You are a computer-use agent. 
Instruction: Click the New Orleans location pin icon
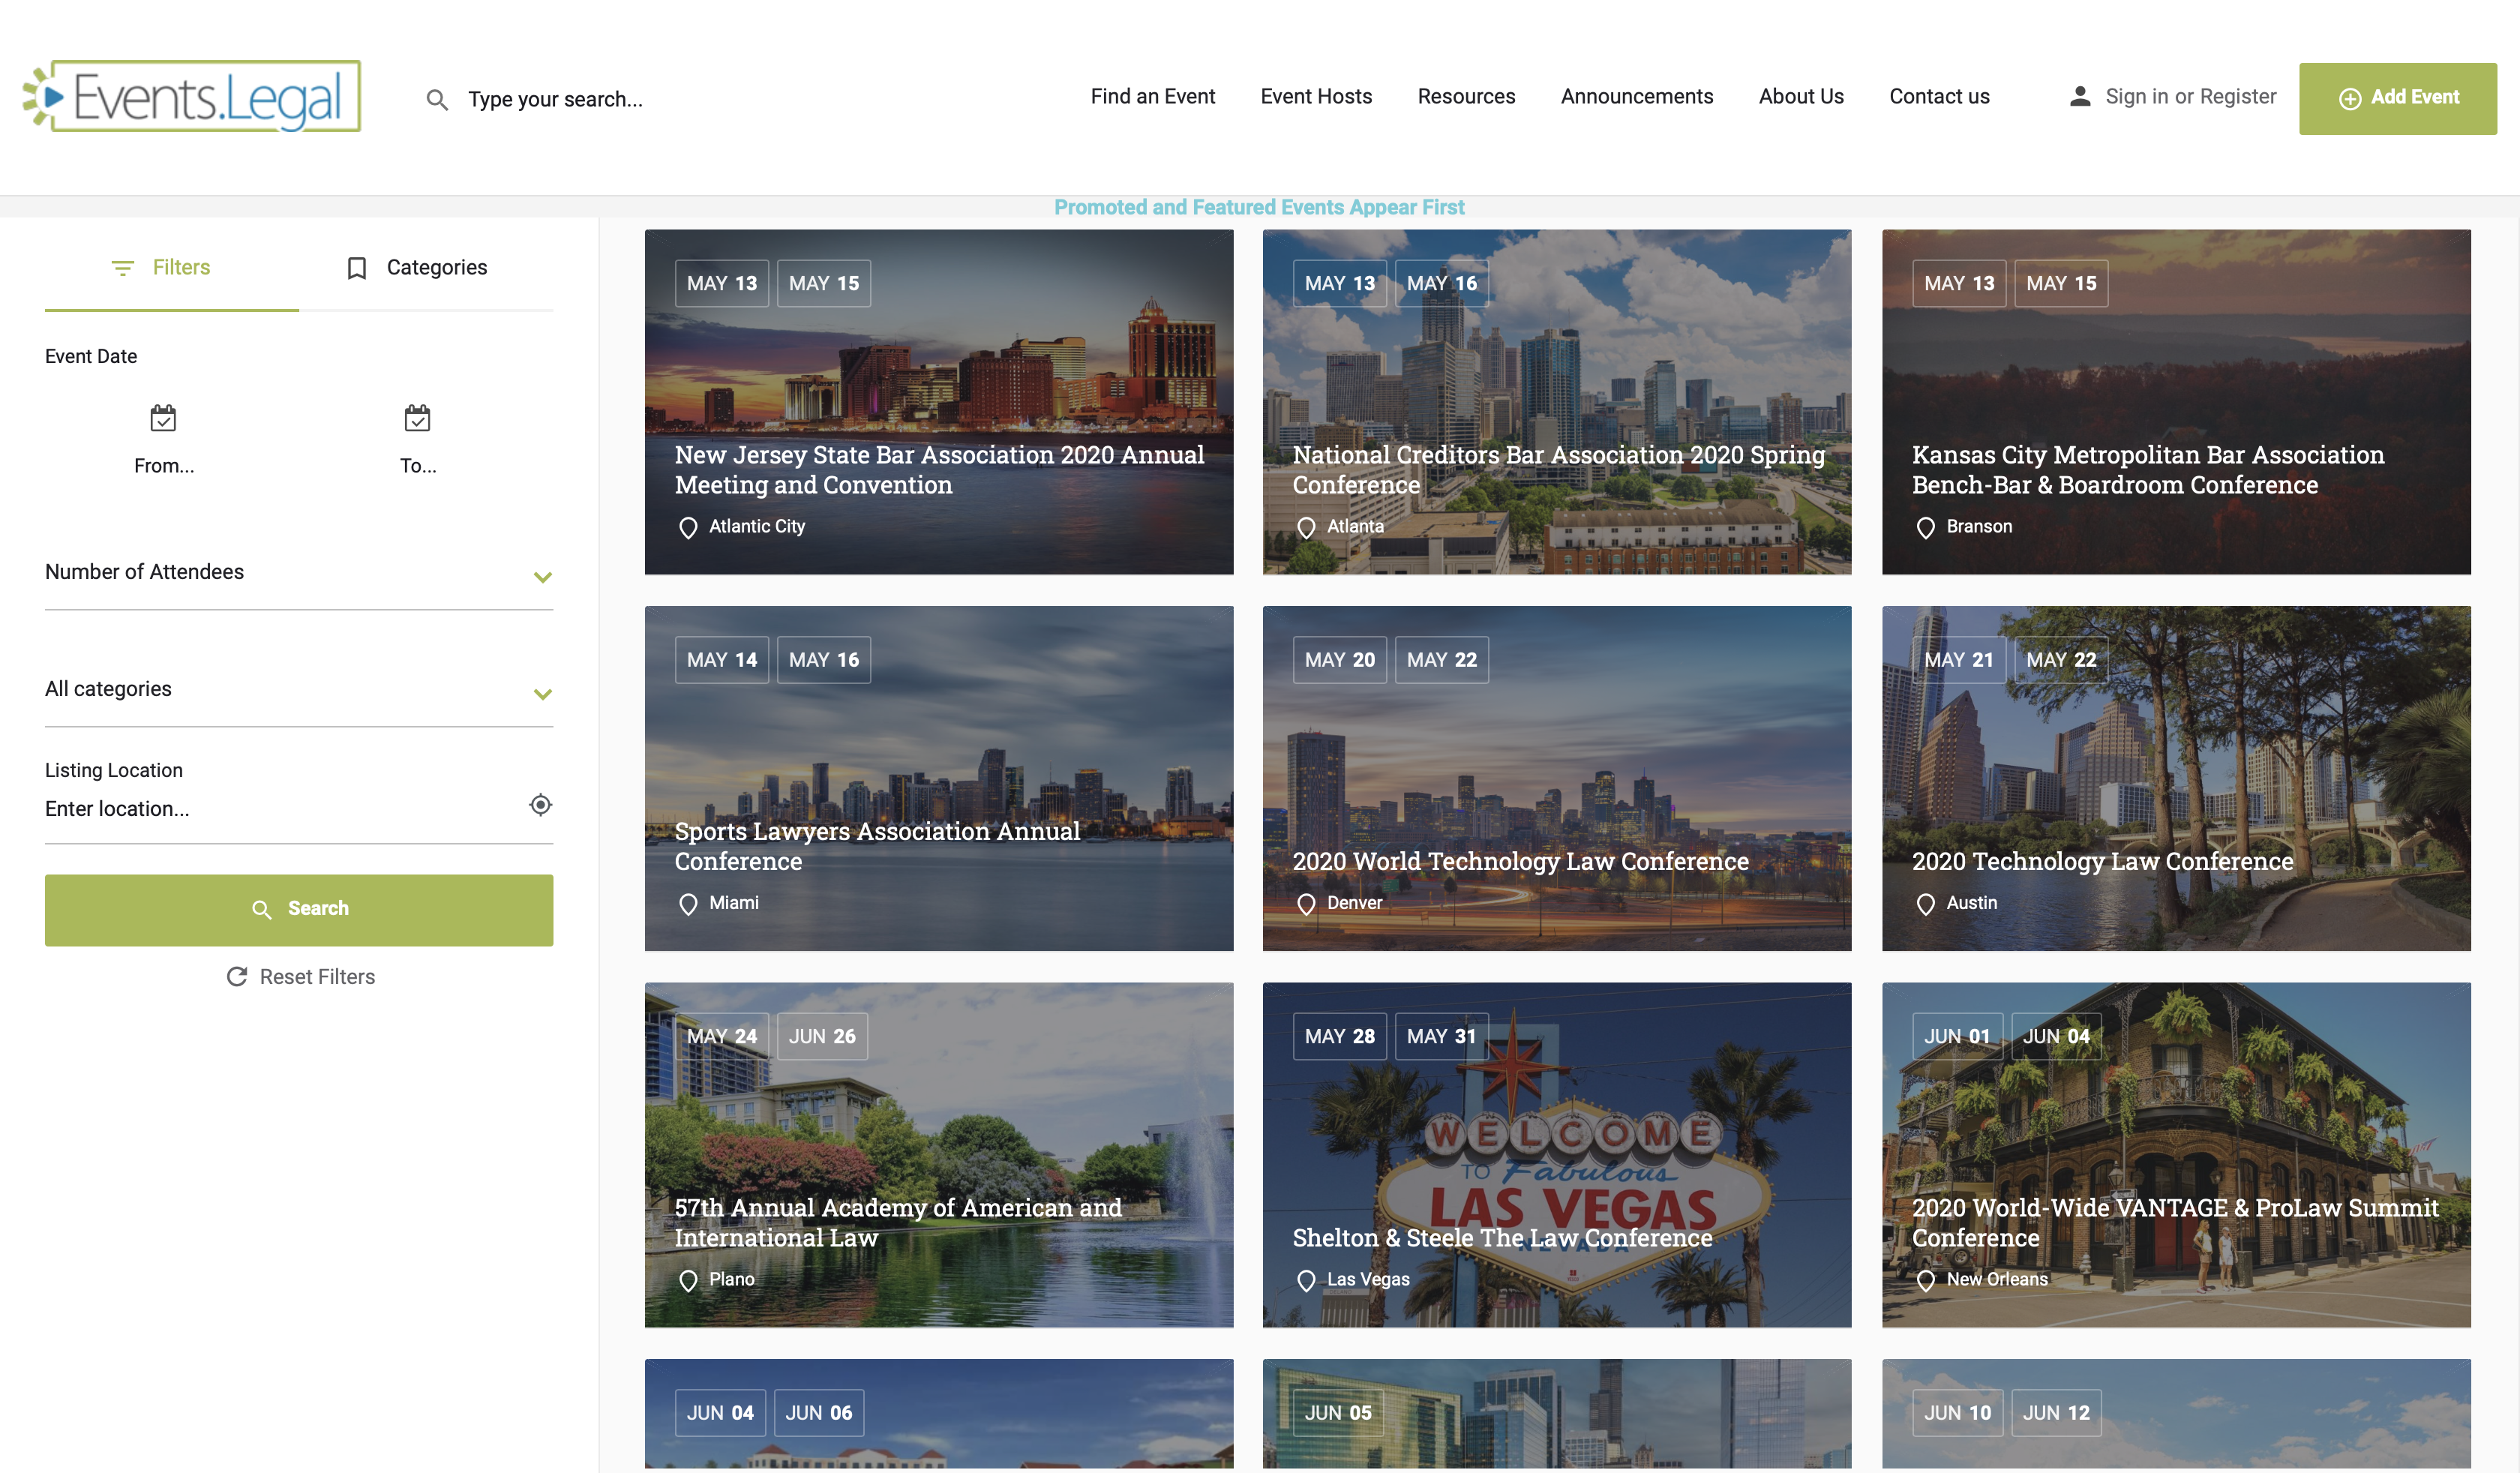click(1925, 1280)
